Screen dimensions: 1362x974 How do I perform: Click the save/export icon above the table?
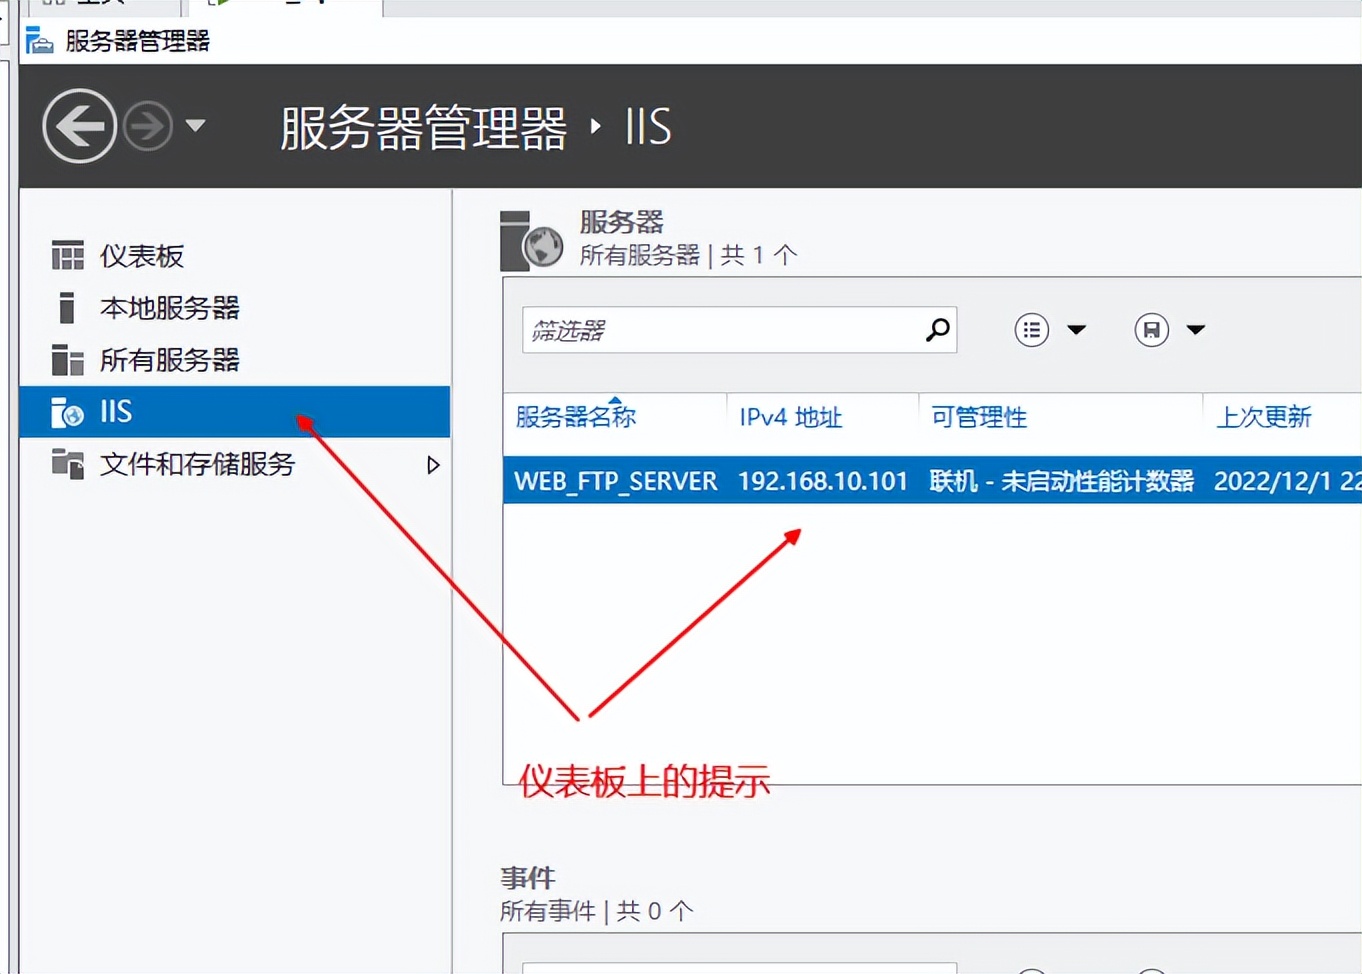tap(1152, 329)
